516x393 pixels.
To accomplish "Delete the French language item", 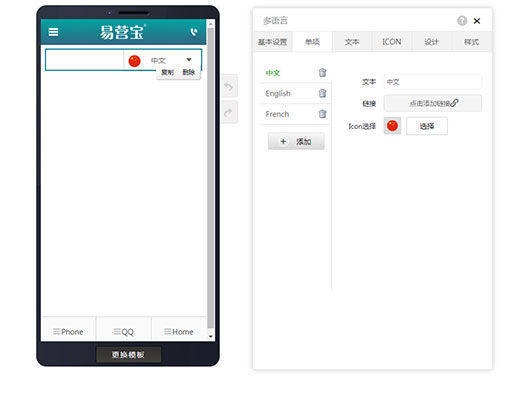I will click(x=322, y=114).
